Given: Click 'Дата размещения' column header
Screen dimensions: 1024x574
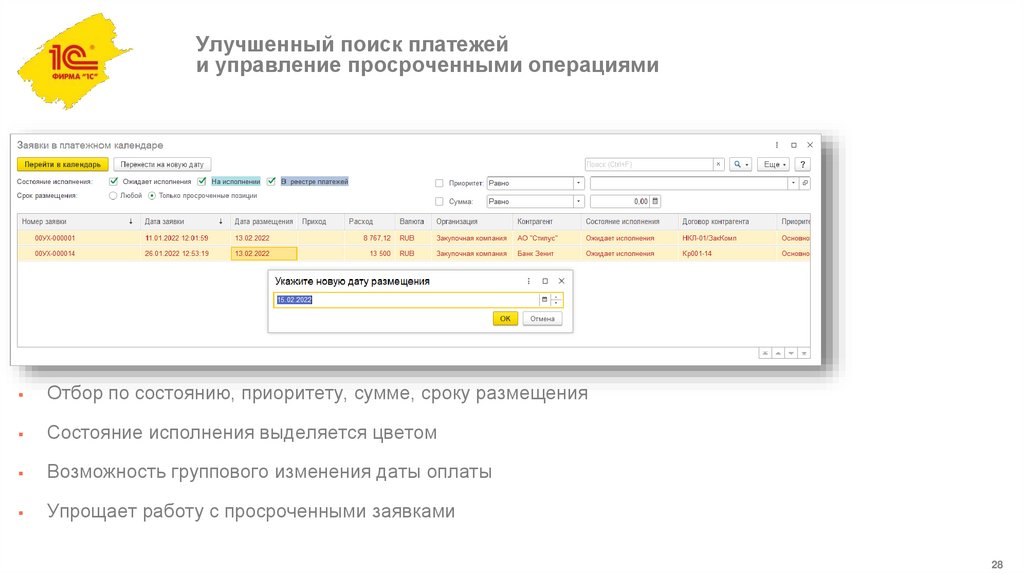Looking at the screenshot, I should [x=264, y=222].
